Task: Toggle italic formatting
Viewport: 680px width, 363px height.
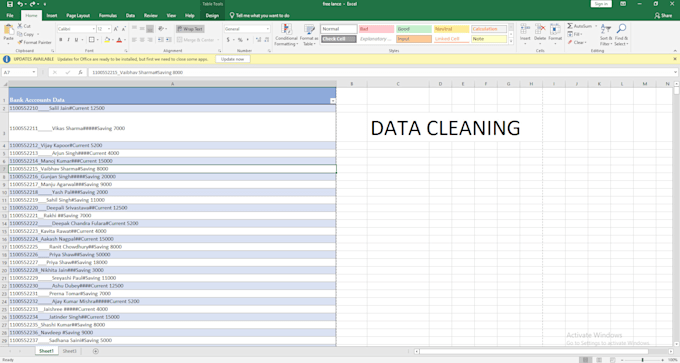Action: pos(68,40)
